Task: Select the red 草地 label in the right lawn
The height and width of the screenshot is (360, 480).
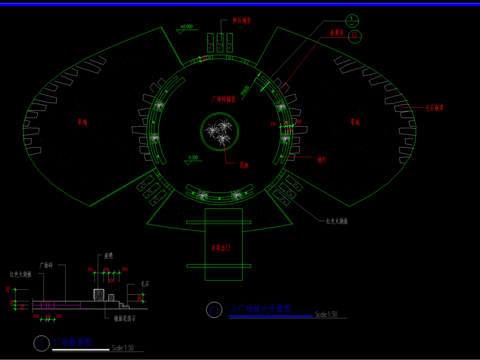Action: (355, 122)
